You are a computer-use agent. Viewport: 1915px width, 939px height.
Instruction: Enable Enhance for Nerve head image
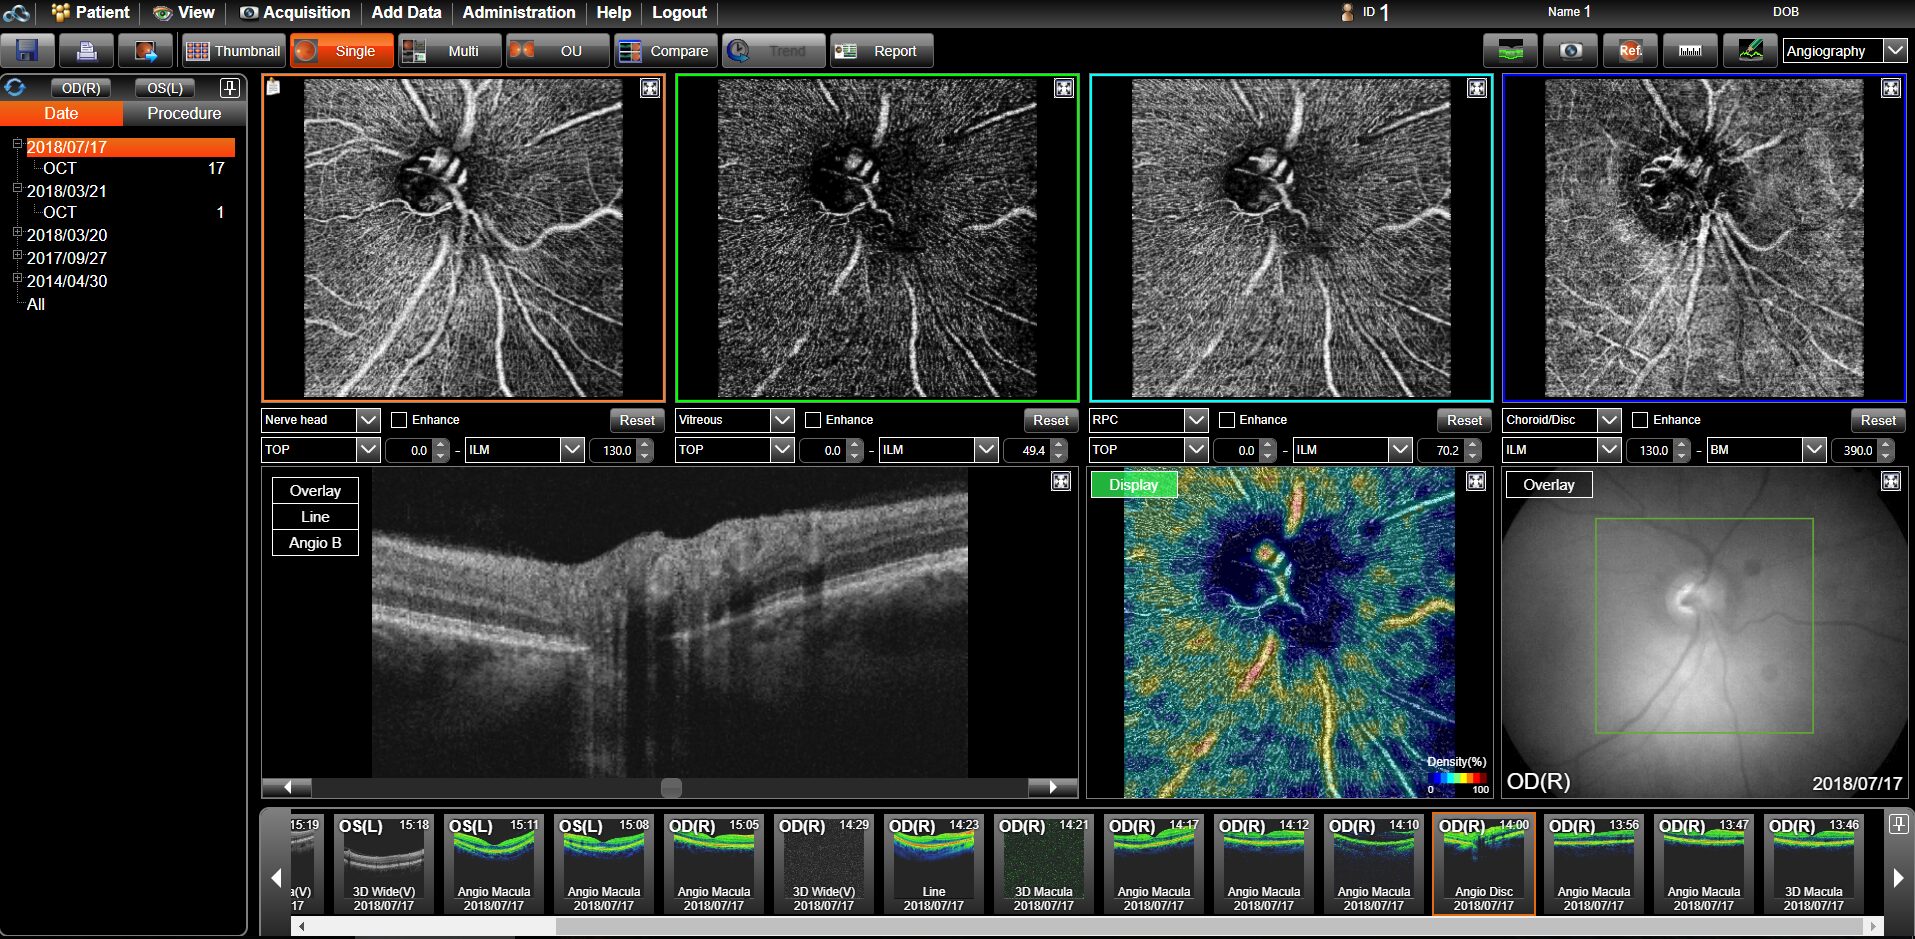[x=399, y=420]
